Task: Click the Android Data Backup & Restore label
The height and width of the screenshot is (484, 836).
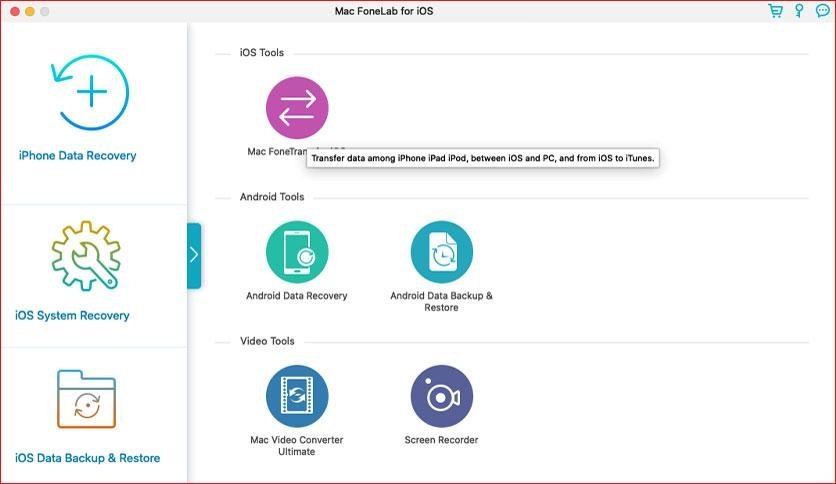Action: pyautogui.click(x=441, y=302)
